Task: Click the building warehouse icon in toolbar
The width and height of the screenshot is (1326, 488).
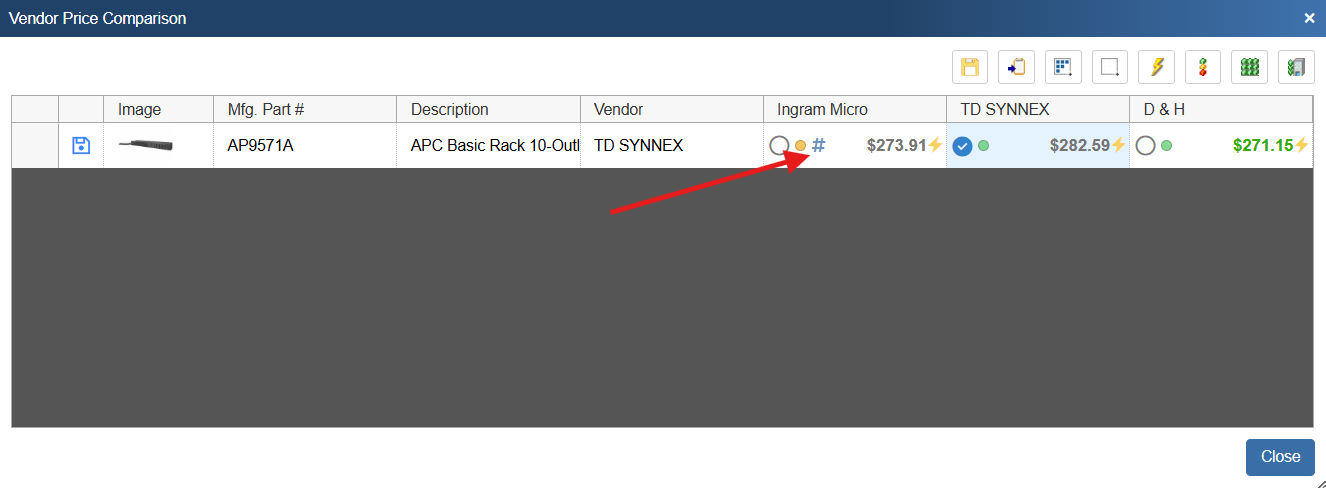Action: tap(1296, 67)
